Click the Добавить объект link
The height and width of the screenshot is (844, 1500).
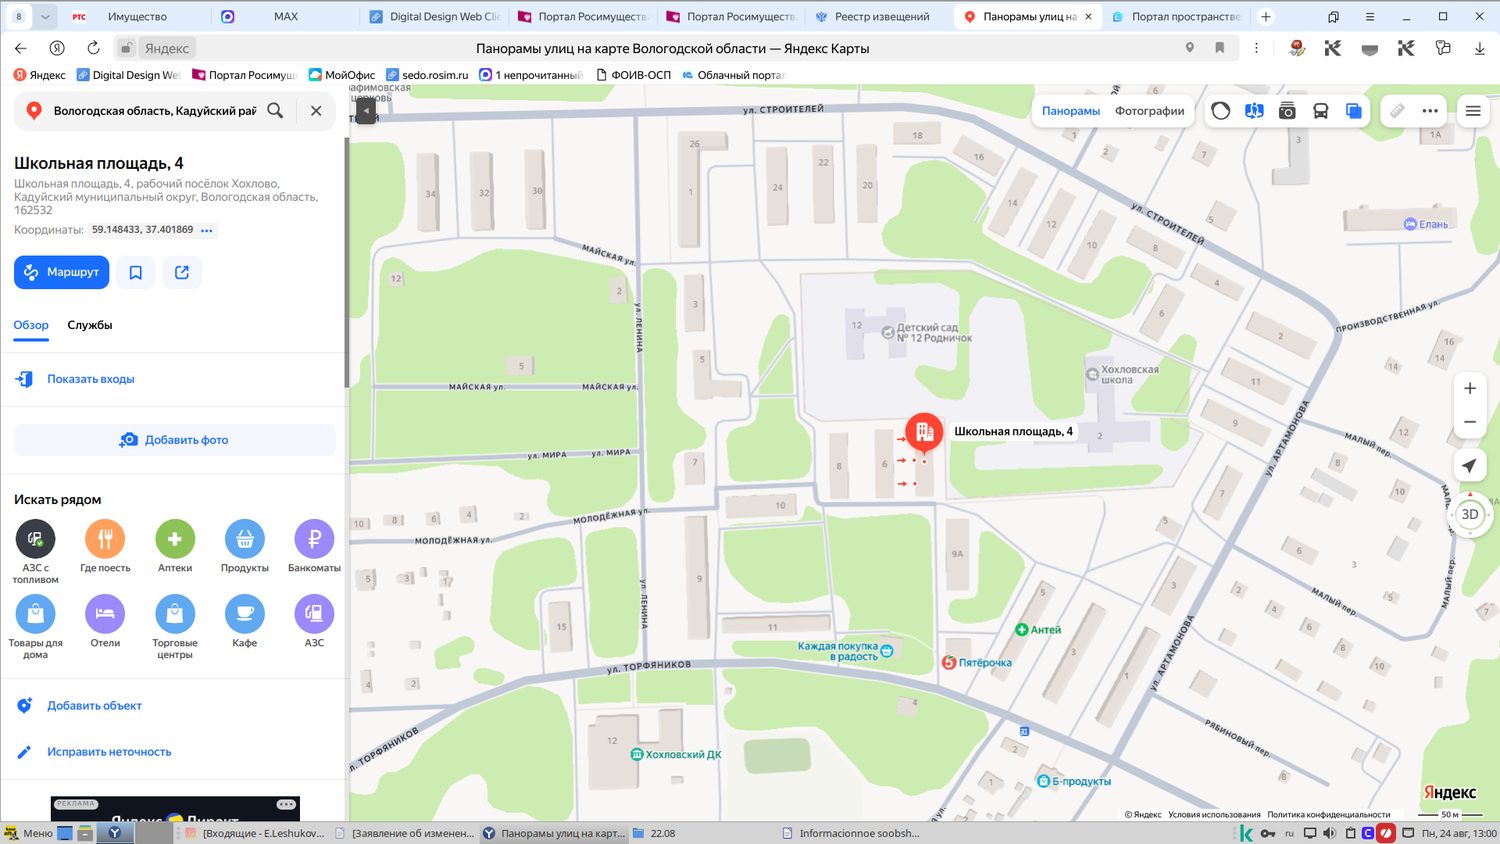point(94,706)
